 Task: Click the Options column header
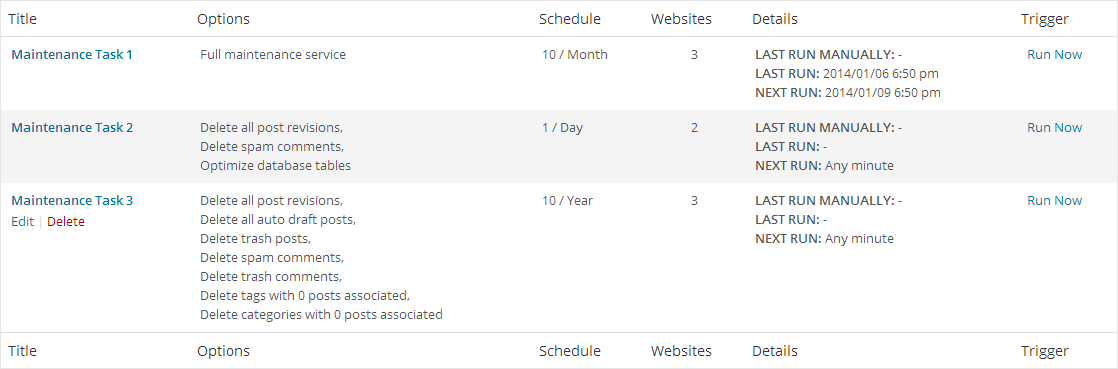(x=223, y=19)
